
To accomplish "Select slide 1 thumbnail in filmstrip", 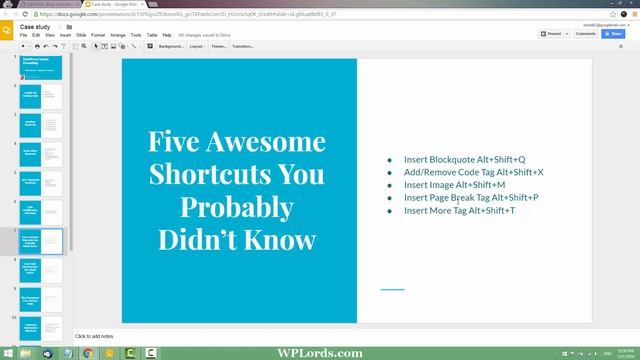I will (x=41, y=68).
